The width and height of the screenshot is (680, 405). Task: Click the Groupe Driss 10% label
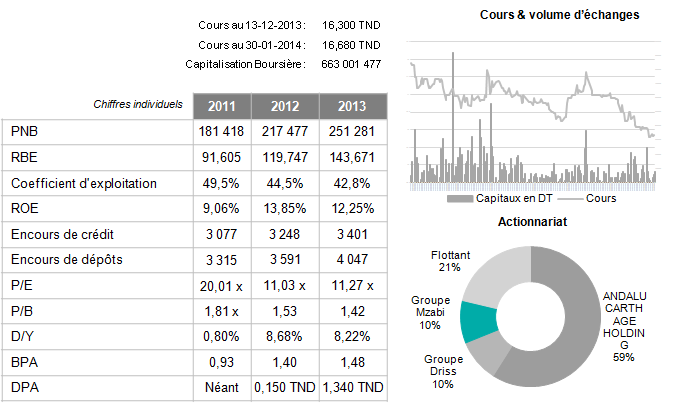click(x=443, y=372)
